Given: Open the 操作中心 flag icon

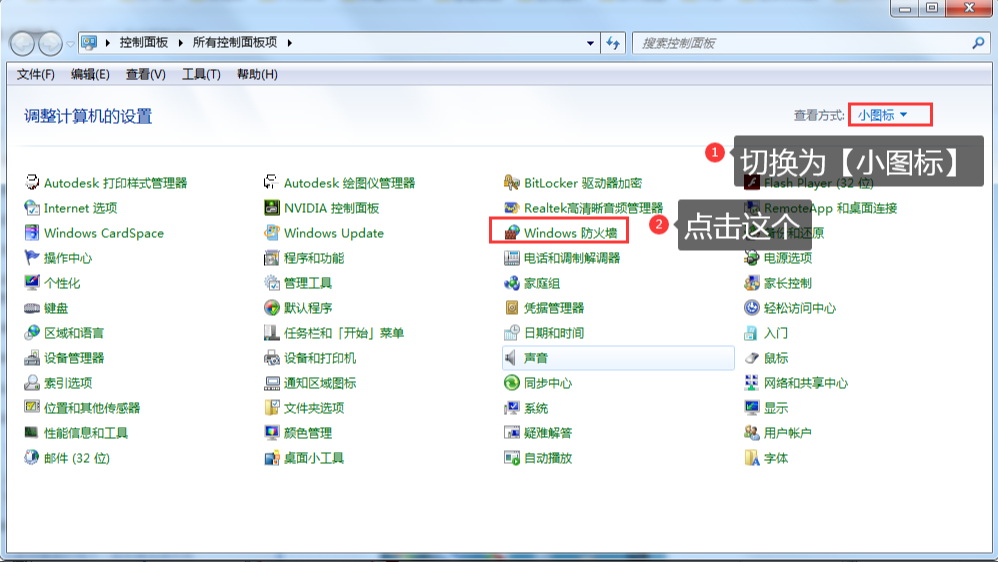Looking at the screenshot, I should [x=32, y=257].
